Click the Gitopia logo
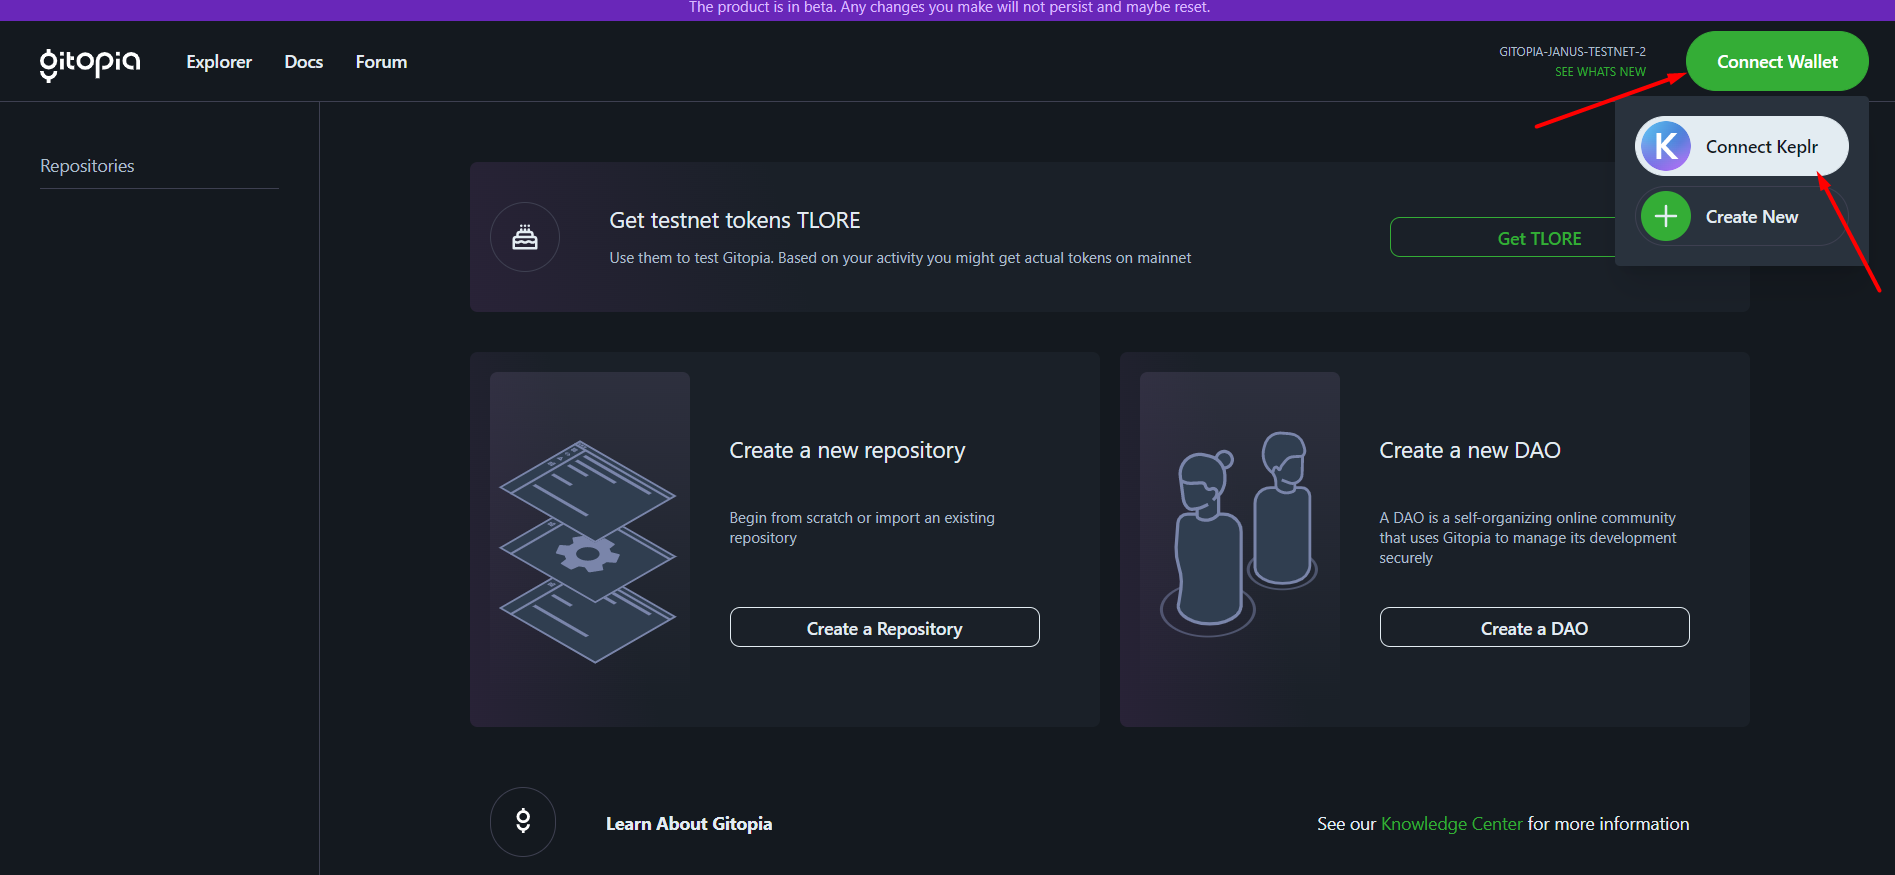 90,63
